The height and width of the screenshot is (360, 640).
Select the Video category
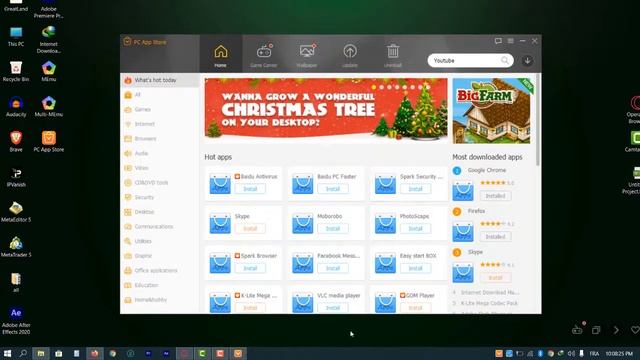(160, 168)
